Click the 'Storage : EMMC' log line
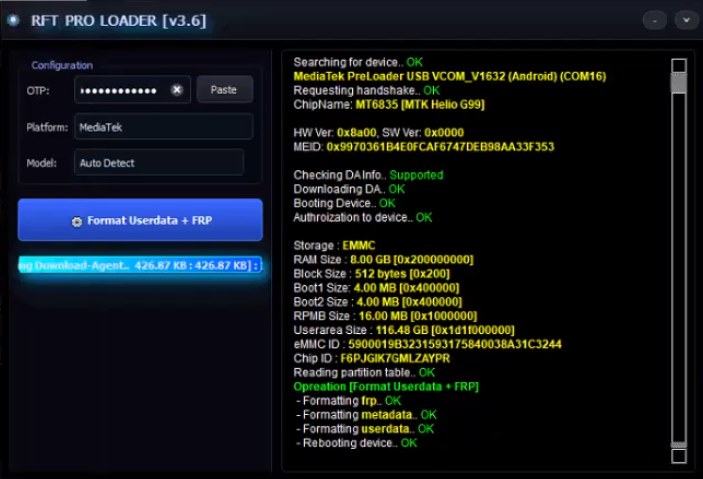 click(x=334, y=245)
